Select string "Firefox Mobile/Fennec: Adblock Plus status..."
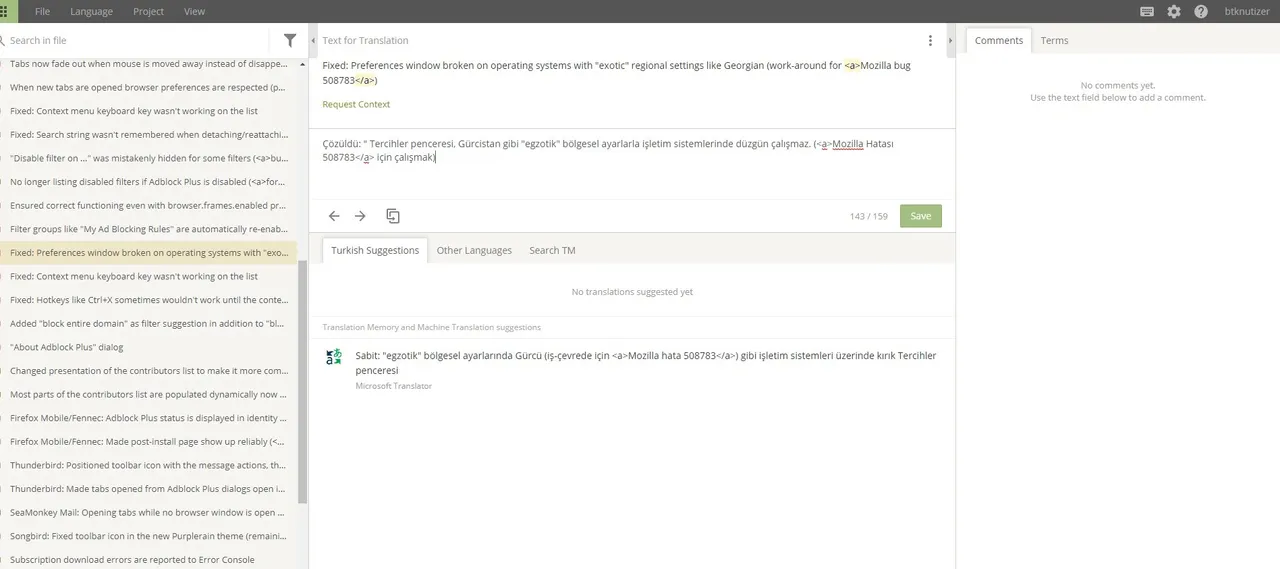Image resolution: width=1280 pixels, height=569 pixels. tap(149, 418)
